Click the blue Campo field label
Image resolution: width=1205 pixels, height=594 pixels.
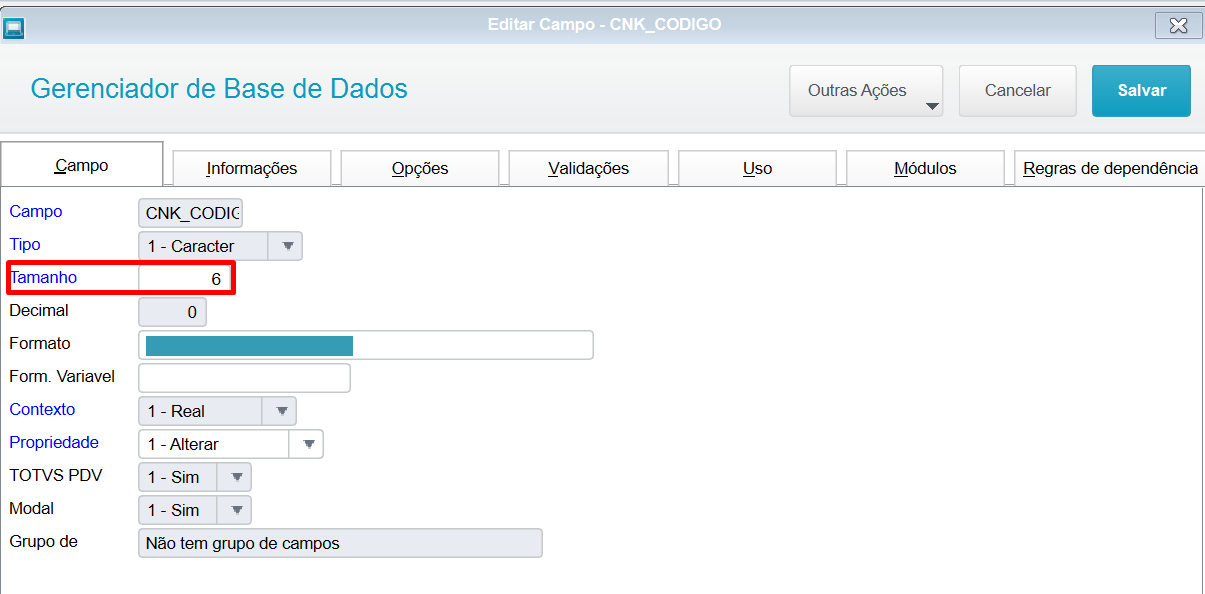pos(36,212)
